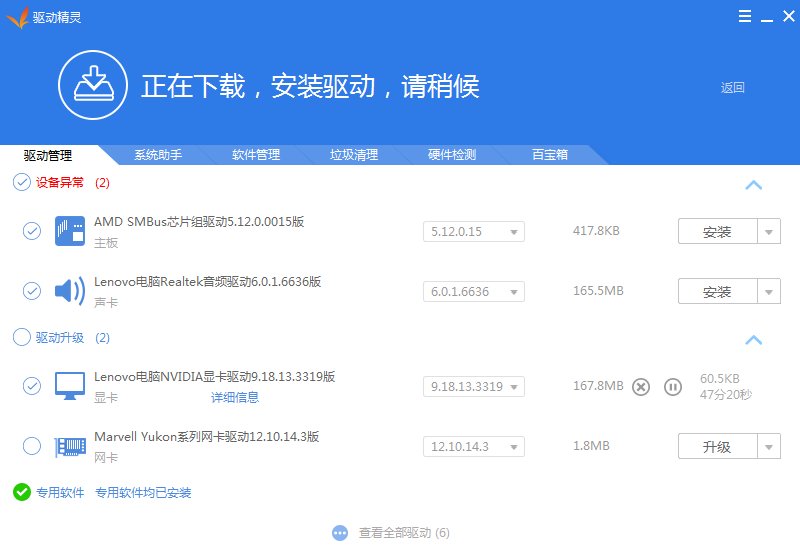This screenshot has height=560, width=800.
Task: Click the 167.8MB file size
Action: (x=598, y=386)
